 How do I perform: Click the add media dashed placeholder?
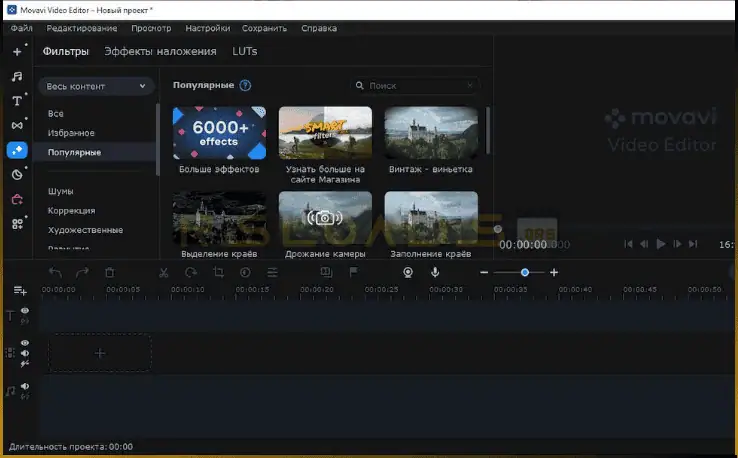pyautogui.click(x=100, y=353)
